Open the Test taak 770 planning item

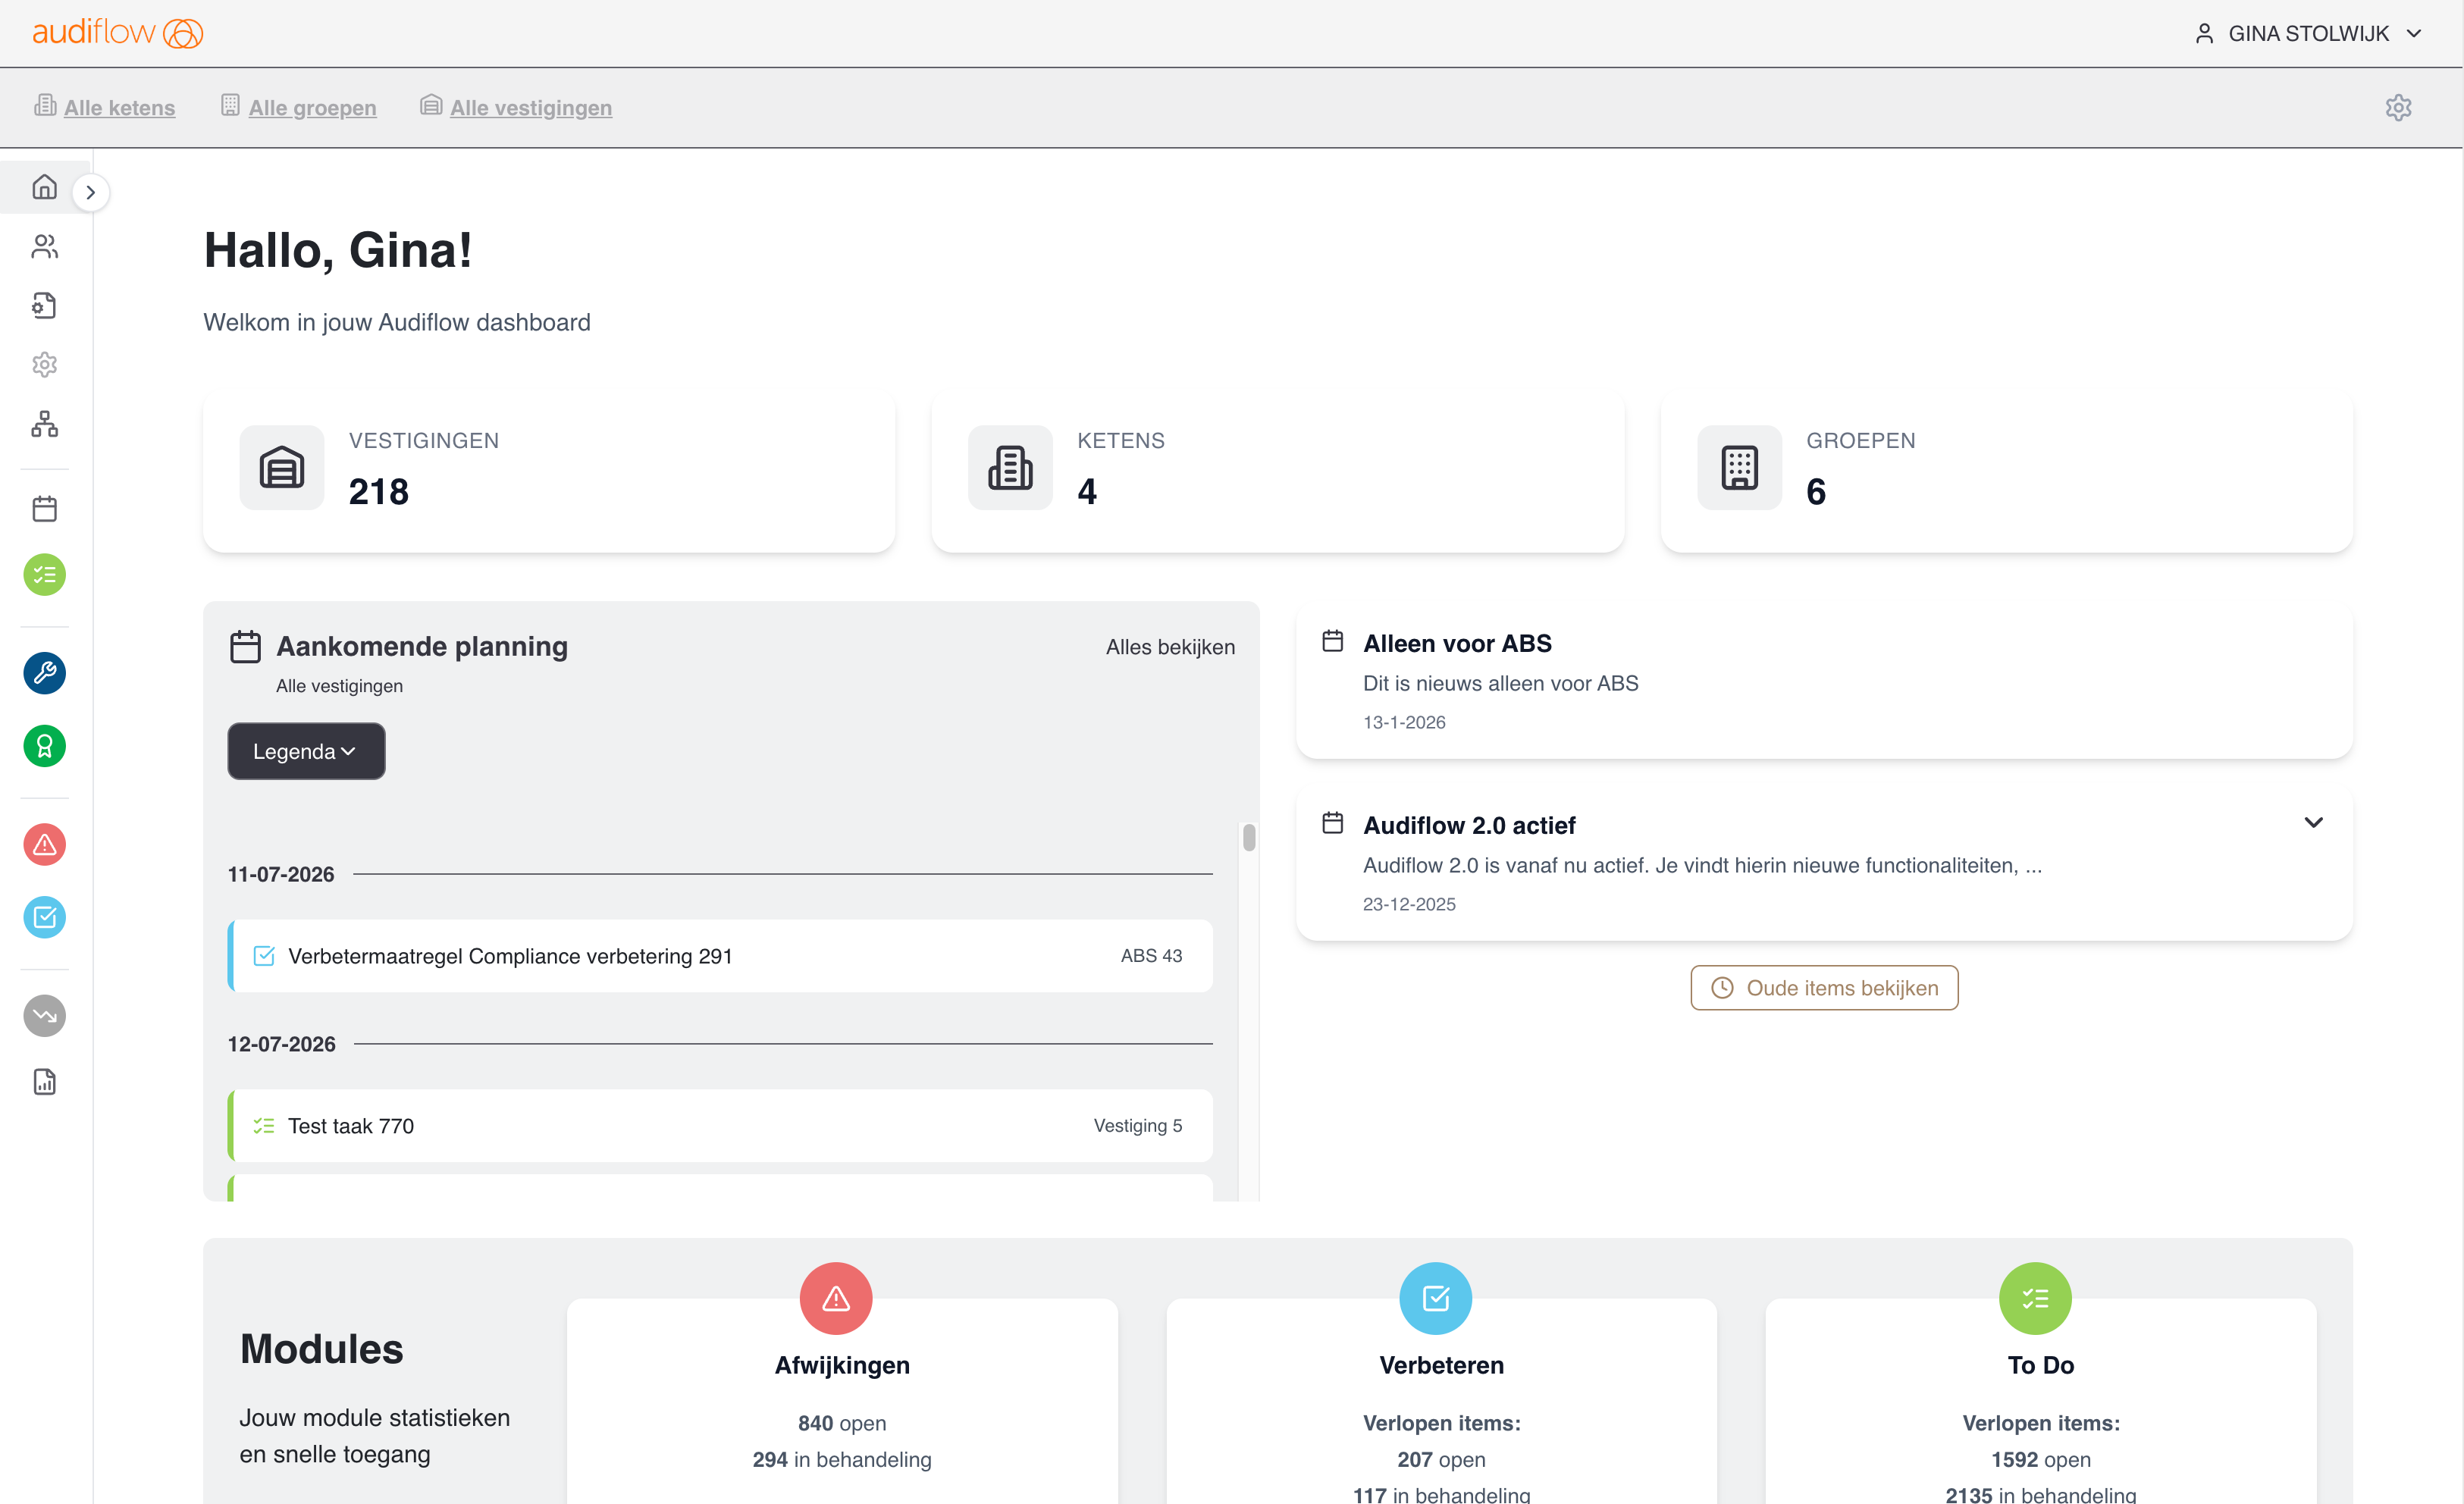coord(720,1126)
